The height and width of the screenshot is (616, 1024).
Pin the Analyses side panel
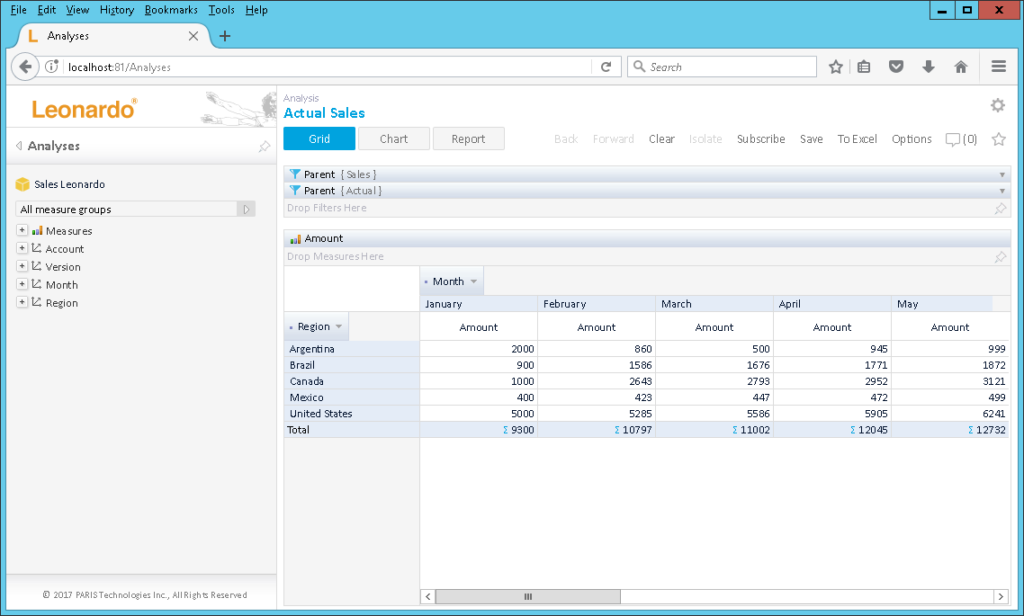pyautogui.click(x=264, y=146)
